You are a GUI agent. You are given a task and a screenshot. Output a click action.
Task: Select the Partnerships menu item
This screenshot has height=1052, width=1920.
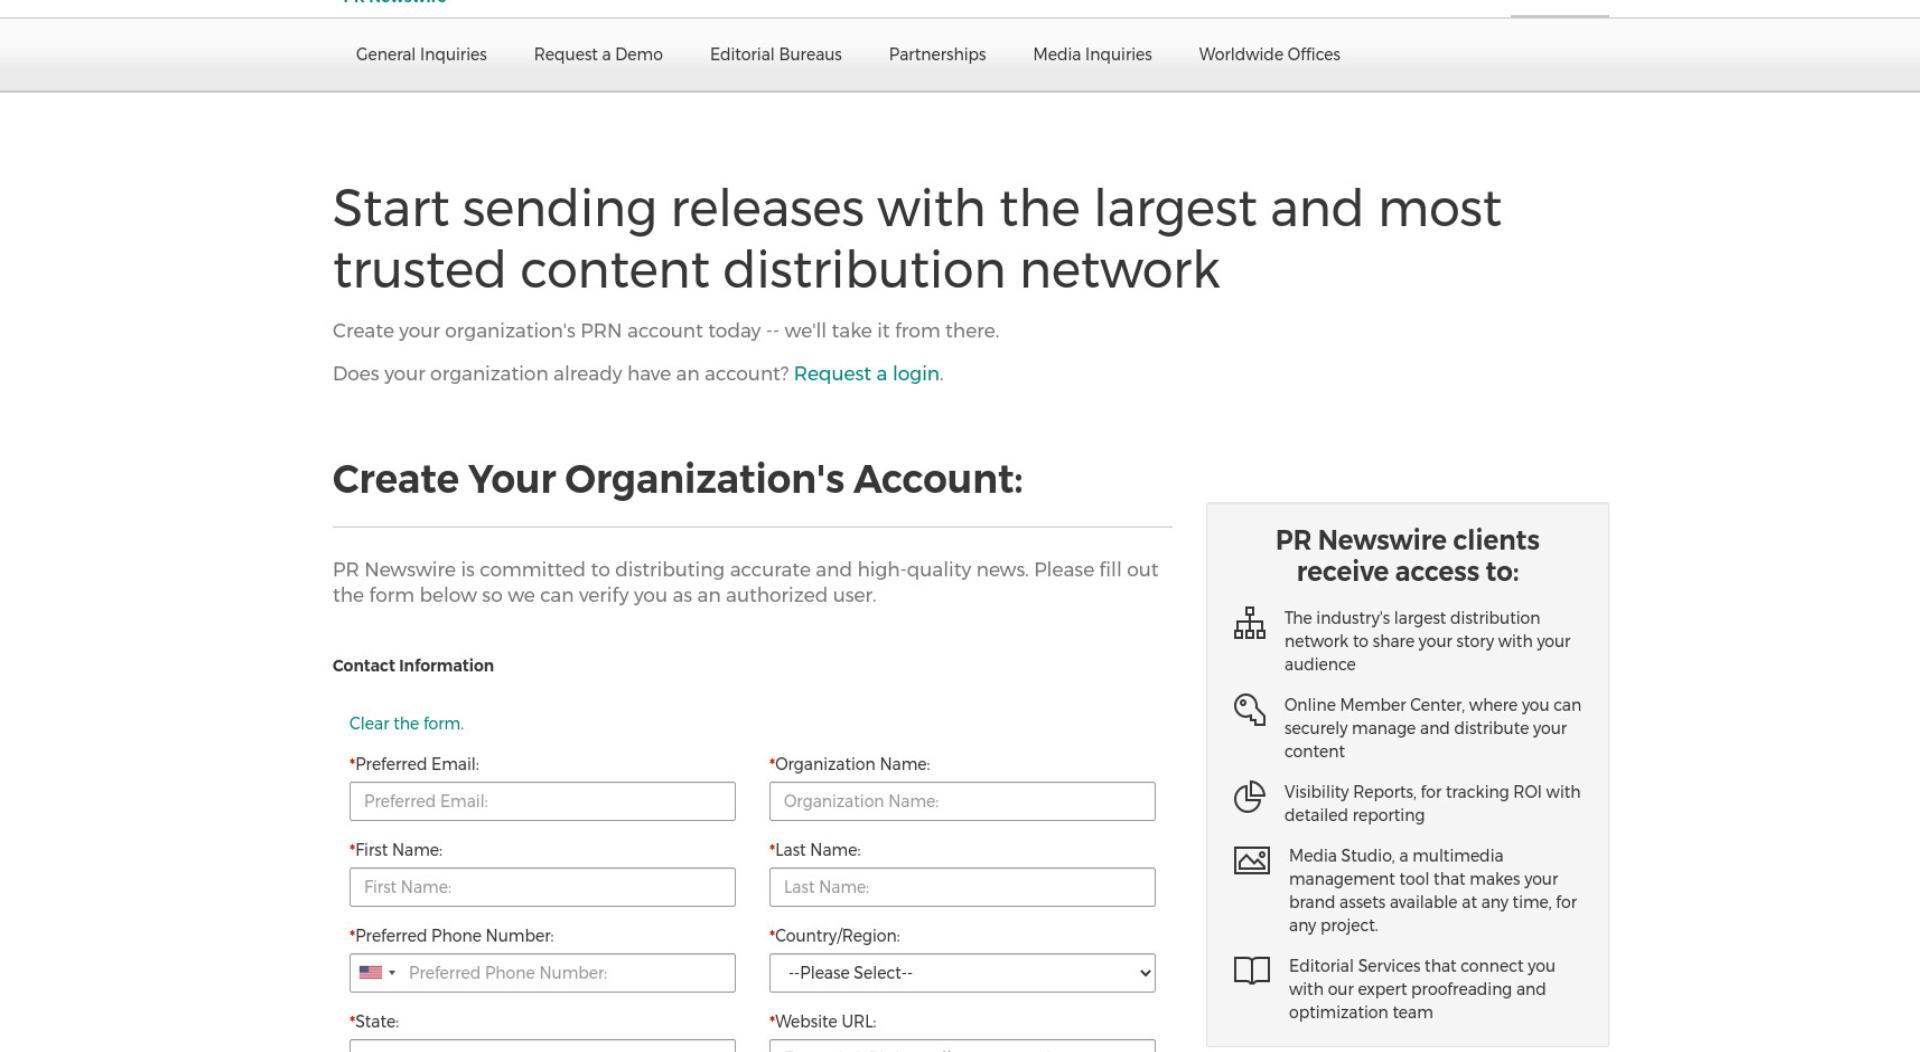[x=937, y=55]
